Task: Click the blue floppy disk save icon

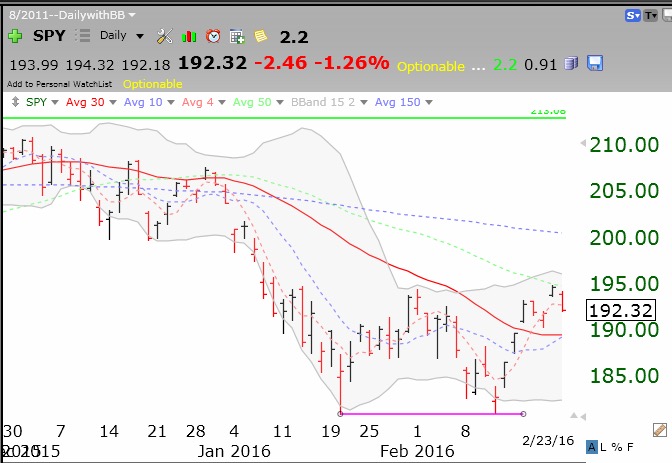Action: tap(595, 63)
